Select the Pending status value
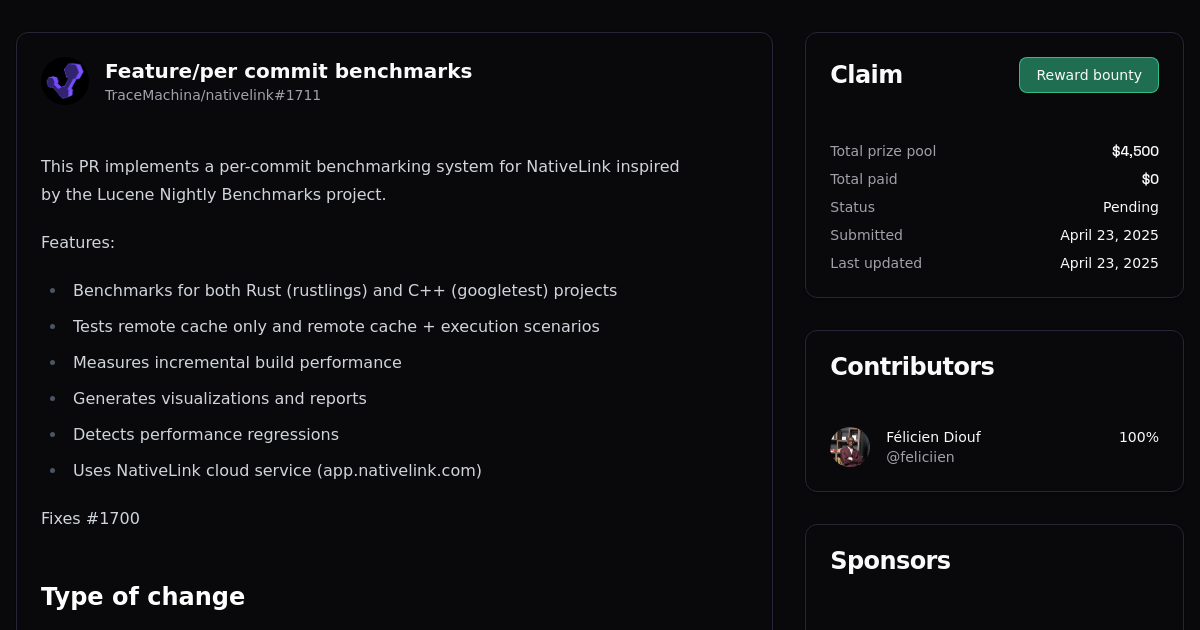Image resolution: width=1200 pixels, height=630 pixels. (x=1130, y=207)
